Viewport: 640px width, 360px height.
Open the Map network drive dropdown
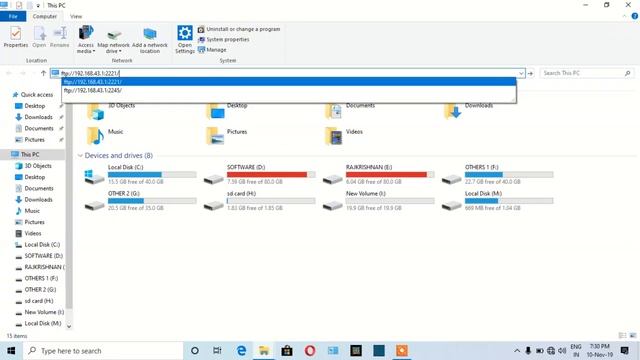pyautogui.click(x=113, y=41)
